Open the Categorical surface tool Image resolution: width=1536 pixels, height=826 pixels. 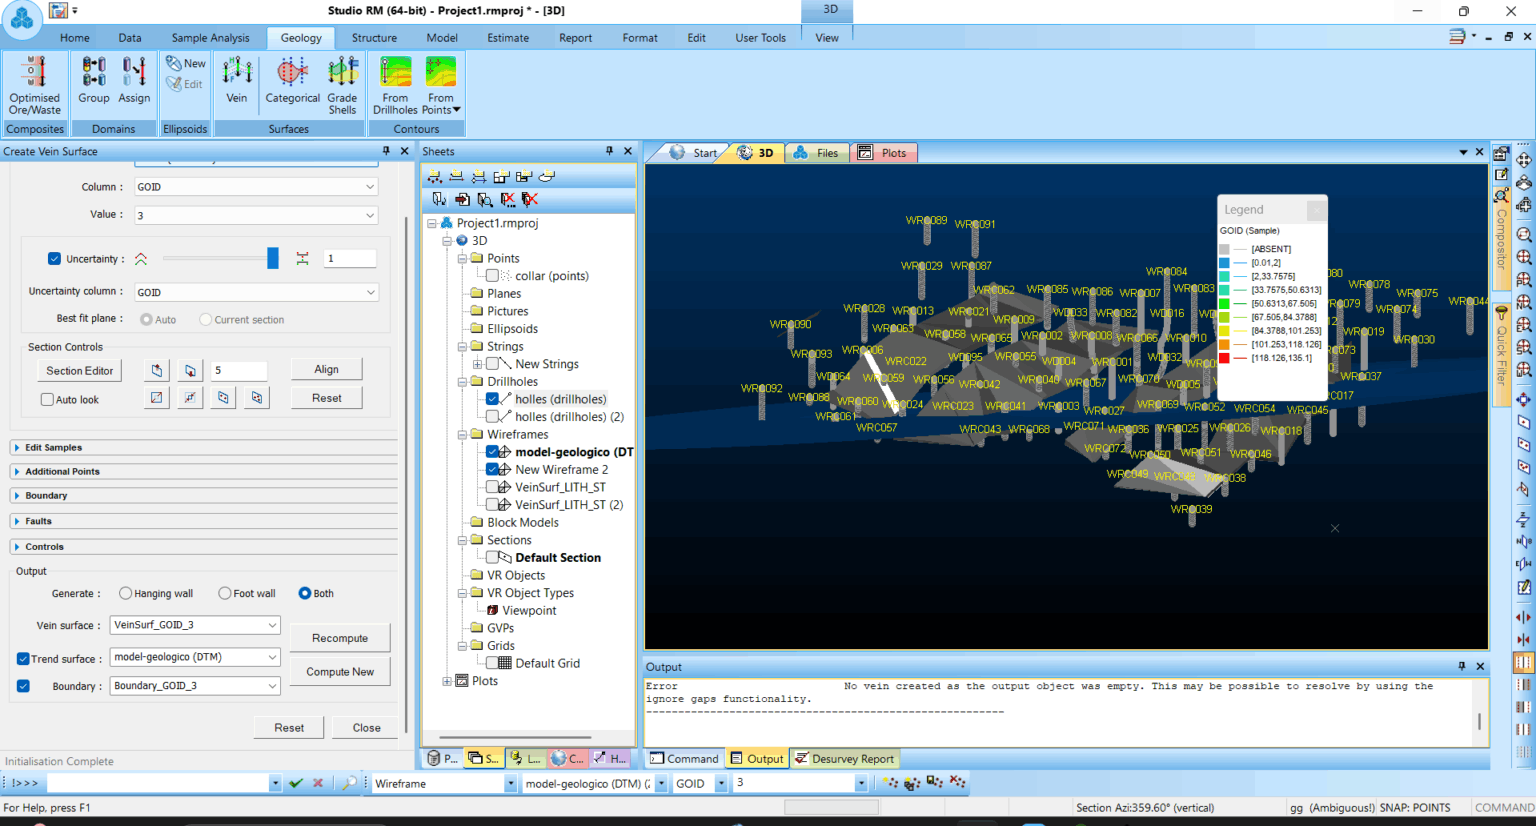[x=292, y=80]
